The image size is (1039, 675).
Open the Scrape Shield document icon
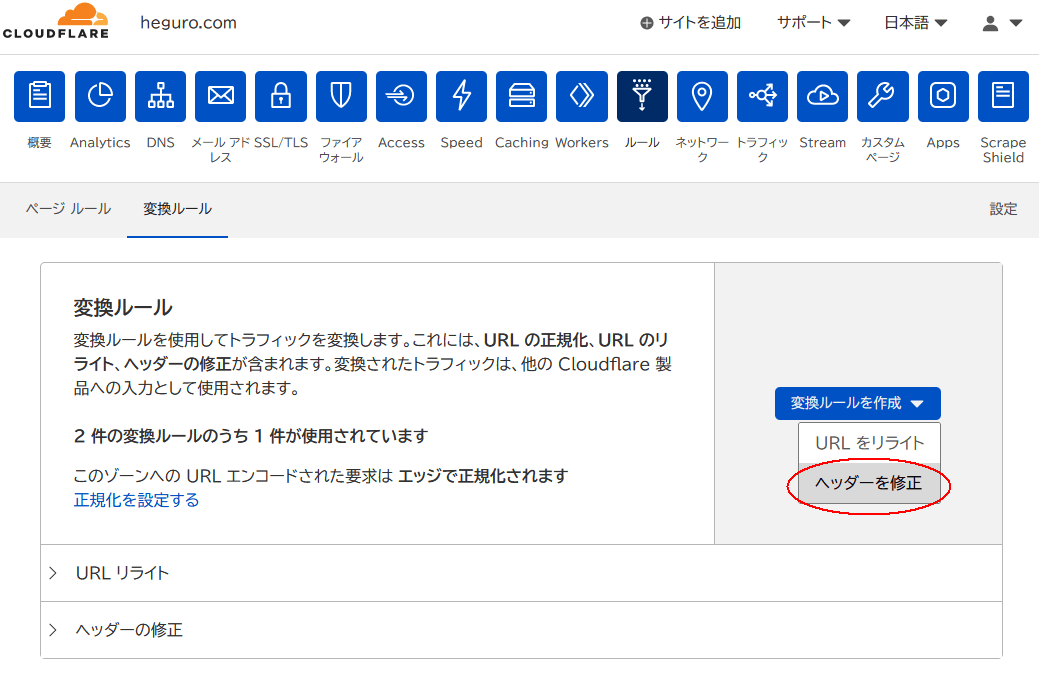[x=1003, y=96]
